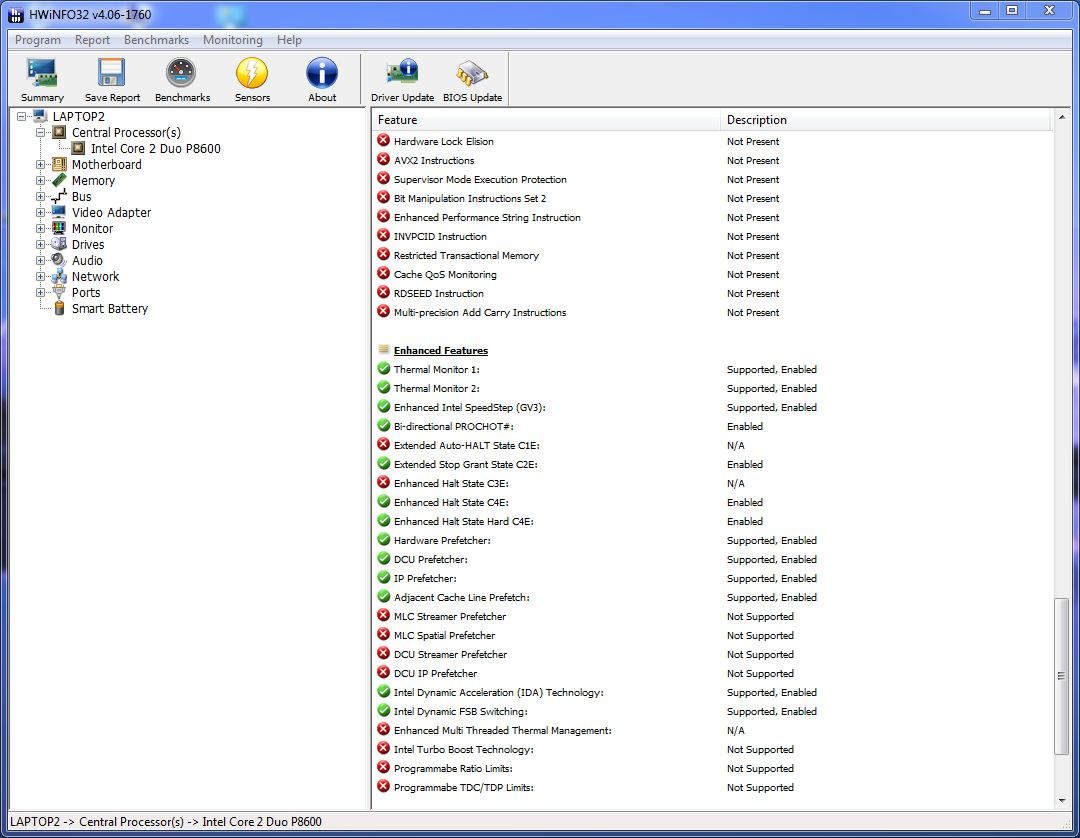Select the Intel Turbo Boost Technology row

pos(463,750)
